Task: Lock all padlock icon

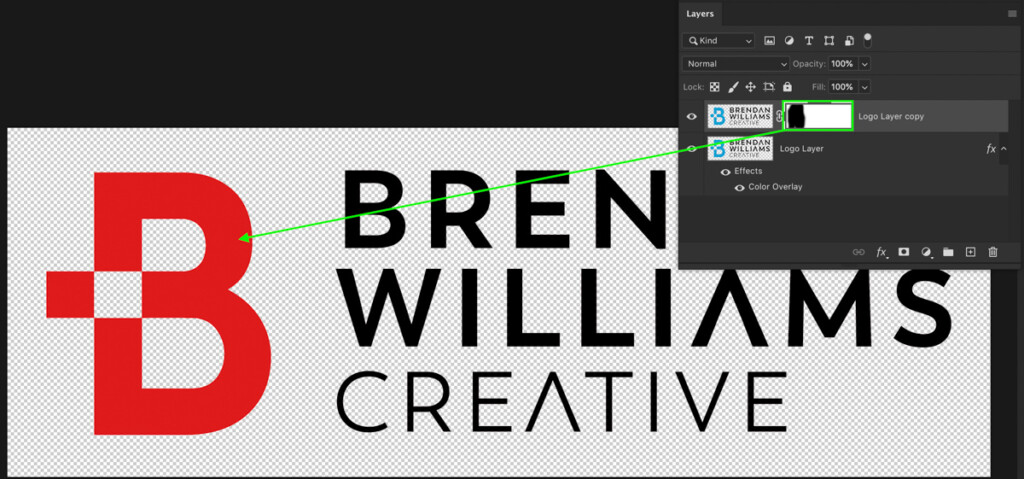Action: [x=787, y=86]
